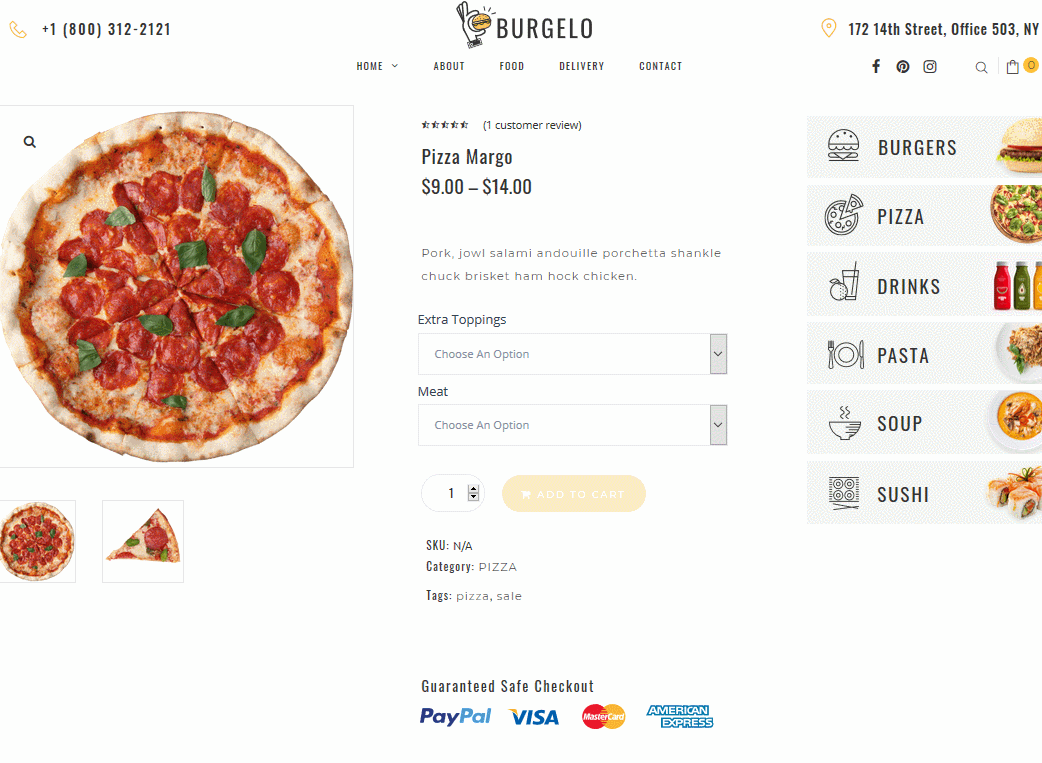This screenshot has width=1042, height=763.
Task: Open the Pinterest social icon
Action: (902, 66)
